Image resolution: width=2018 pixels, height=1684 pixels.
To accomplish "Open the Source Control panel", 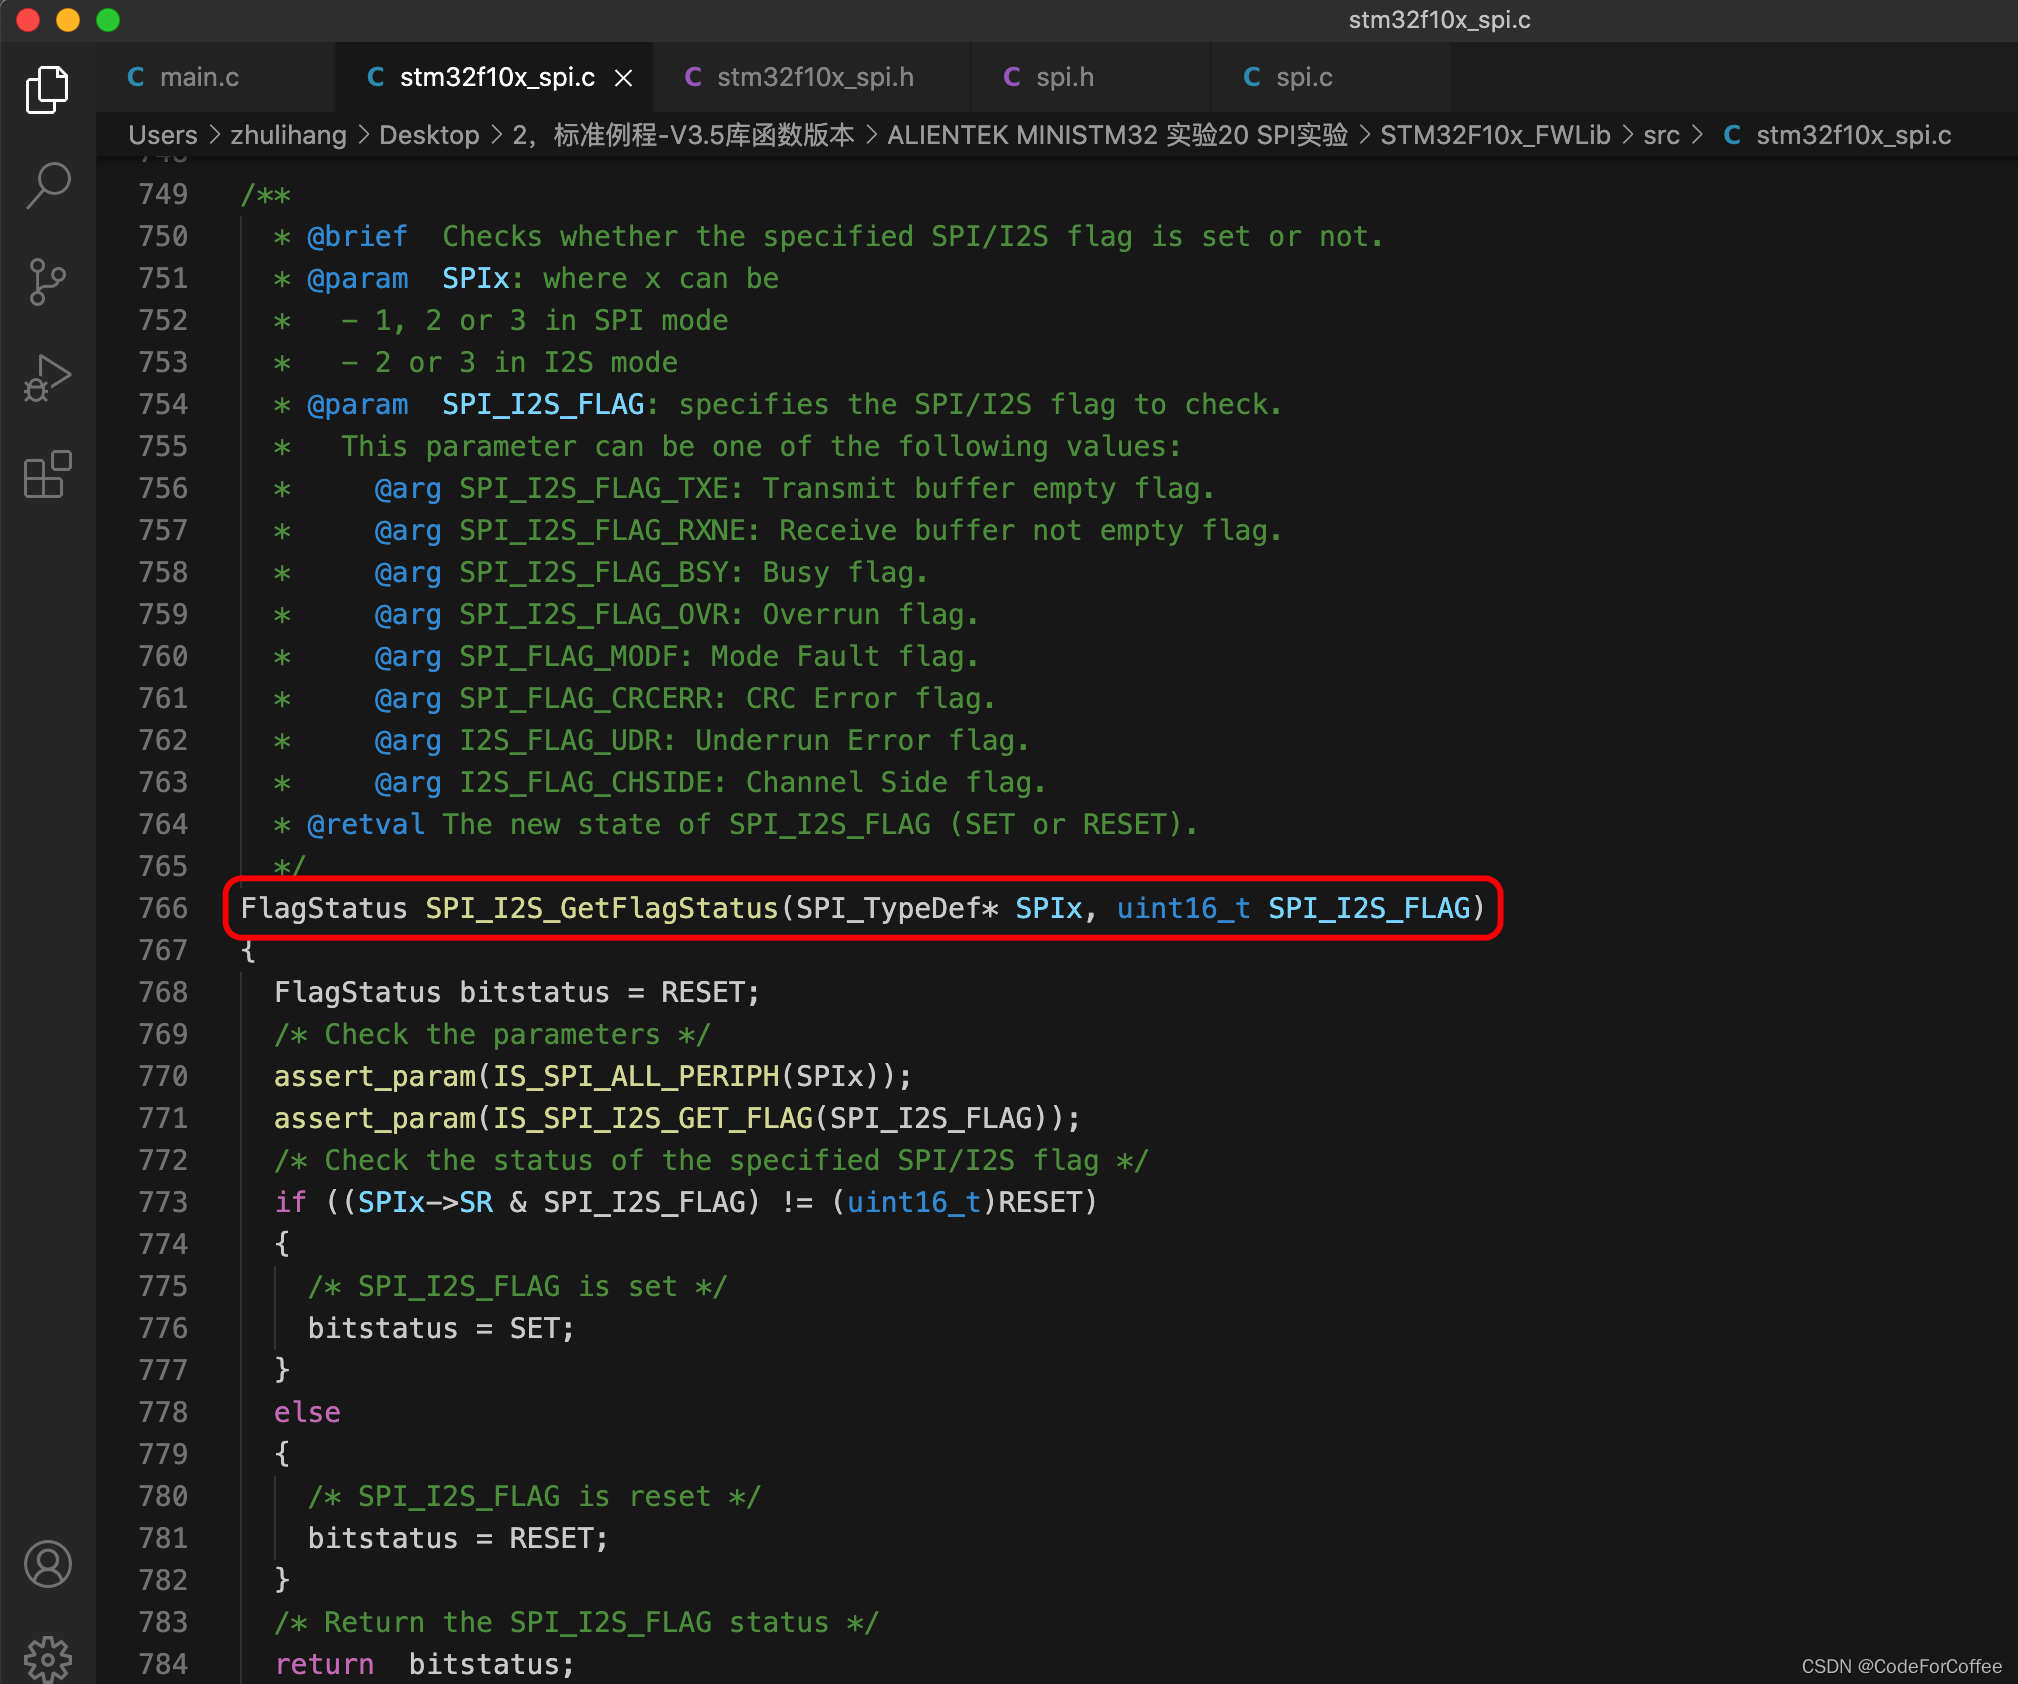I will (47, 281).
